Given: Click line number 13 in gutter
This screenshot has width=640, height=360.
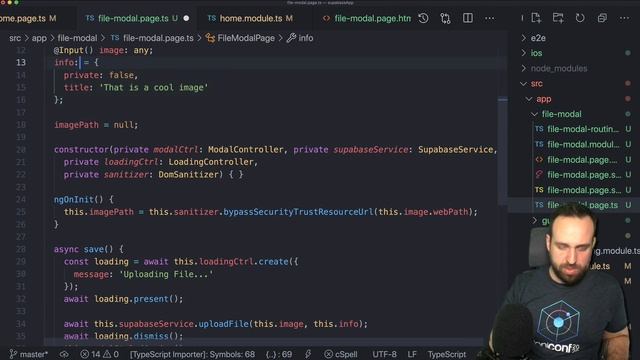Looking at the screenshot, I should (21, 62).
